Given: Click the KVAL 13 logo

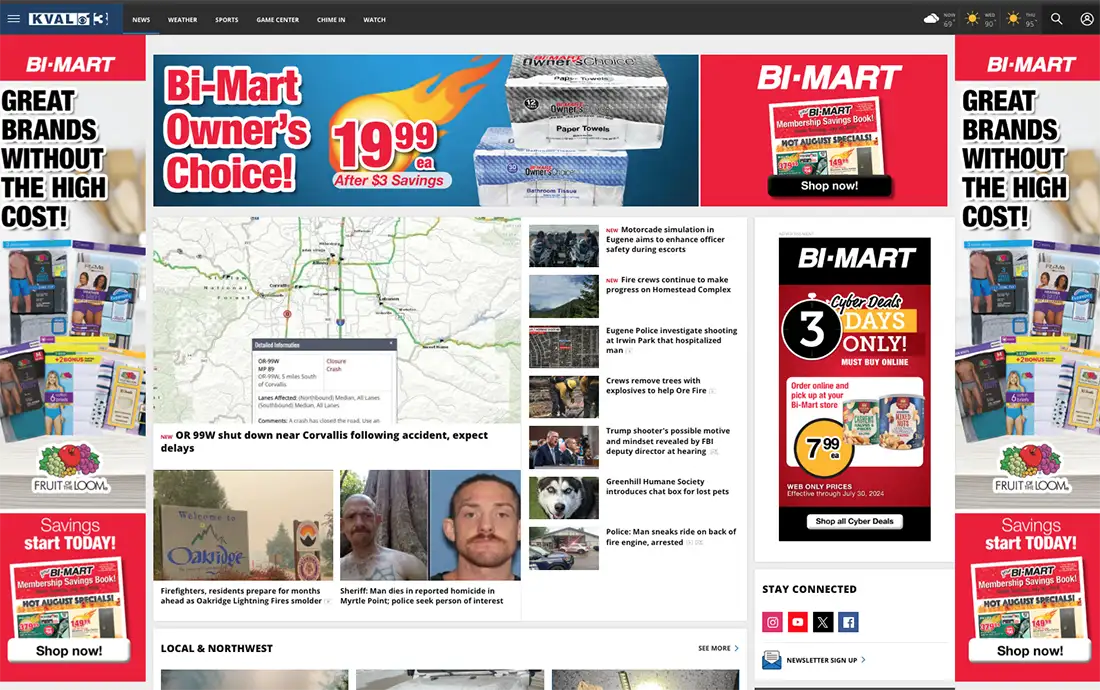Looking at the screenshot, I should pos(69,19).
